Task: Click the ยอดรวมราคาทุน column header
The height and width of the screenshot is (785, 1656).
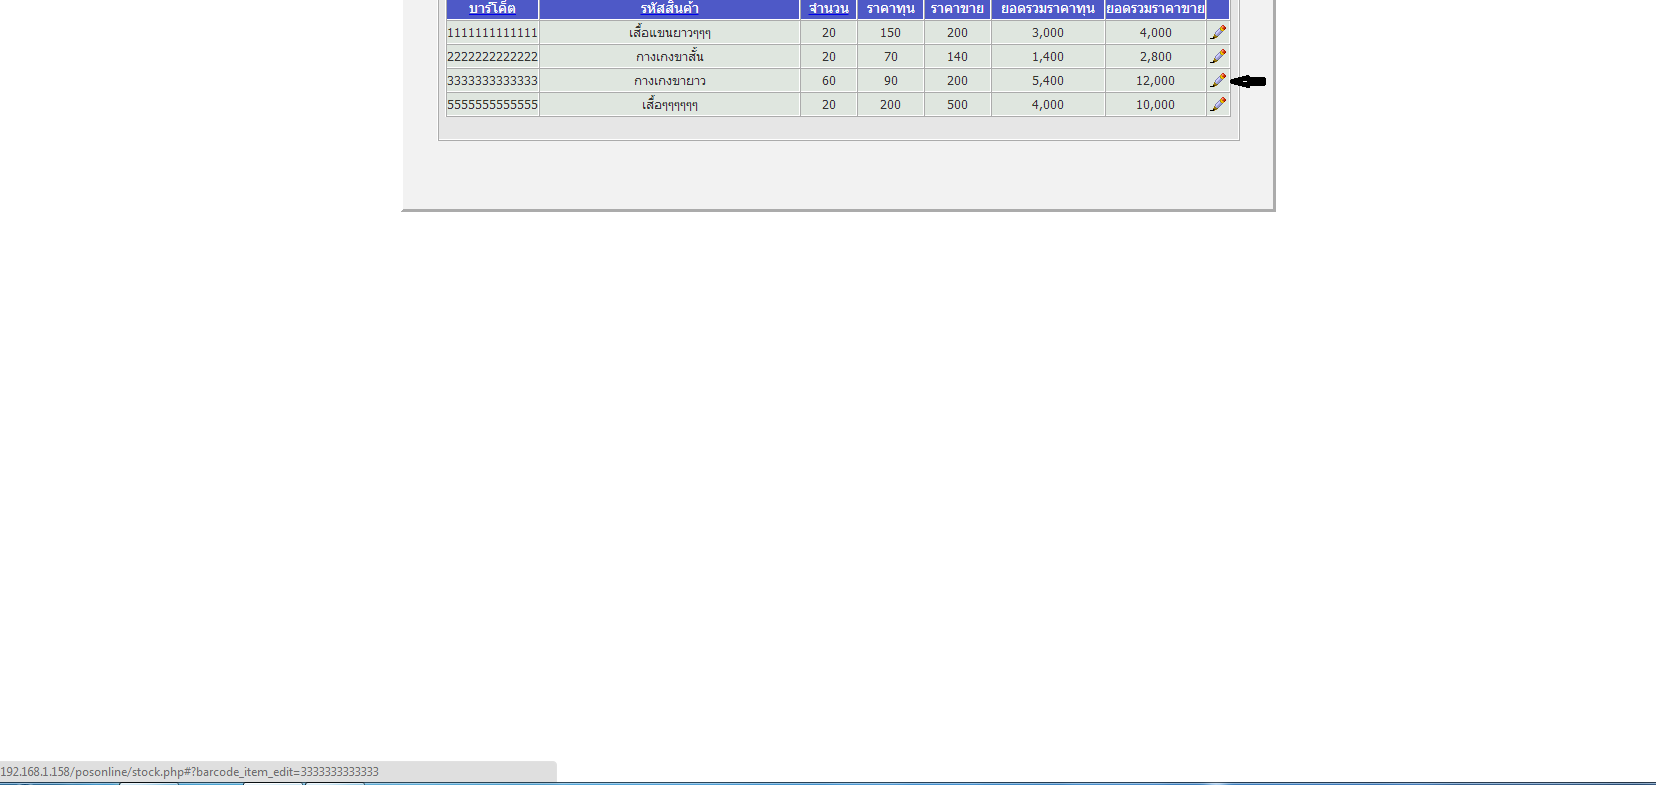Action: coord(1048,9)
